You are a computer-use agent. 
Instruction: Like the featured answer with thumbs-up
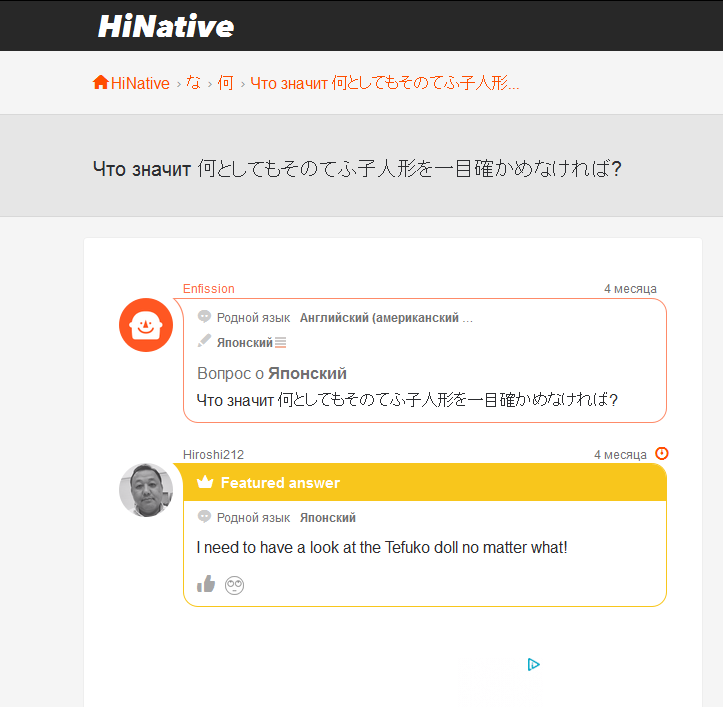[x=206, y=584]
